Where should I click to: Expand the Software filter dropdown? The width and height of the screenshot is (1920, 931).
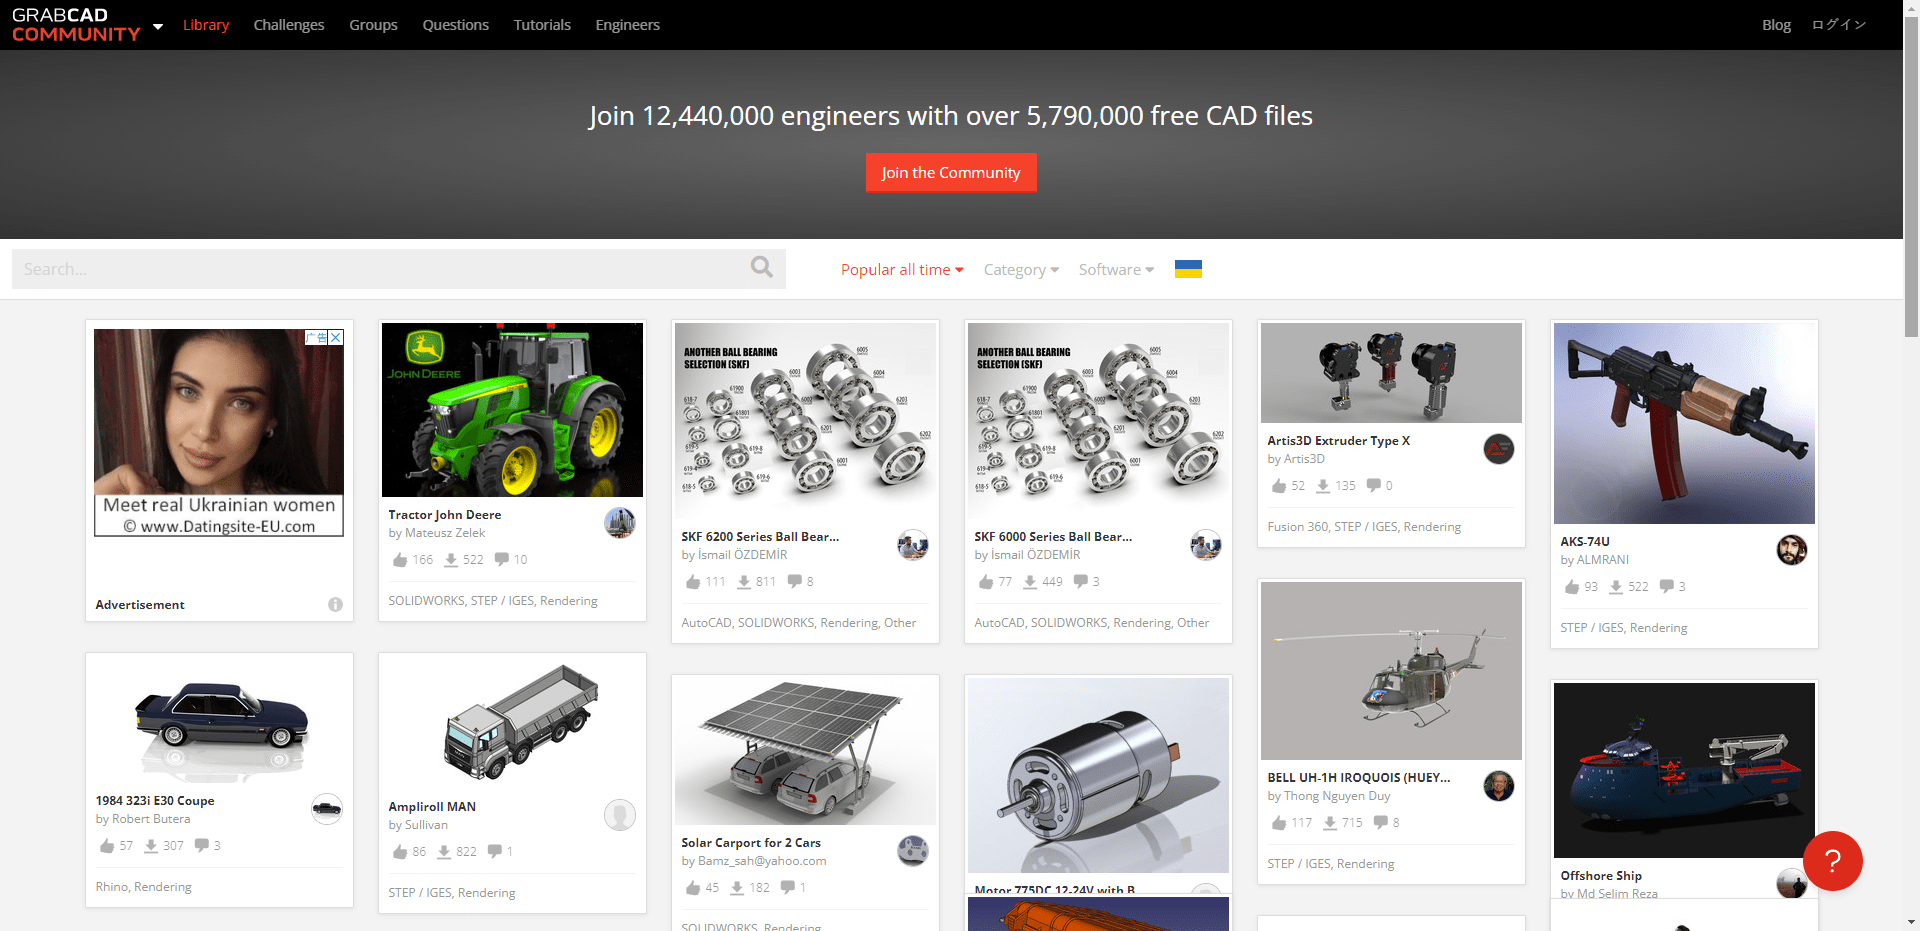coord(1116,270)
